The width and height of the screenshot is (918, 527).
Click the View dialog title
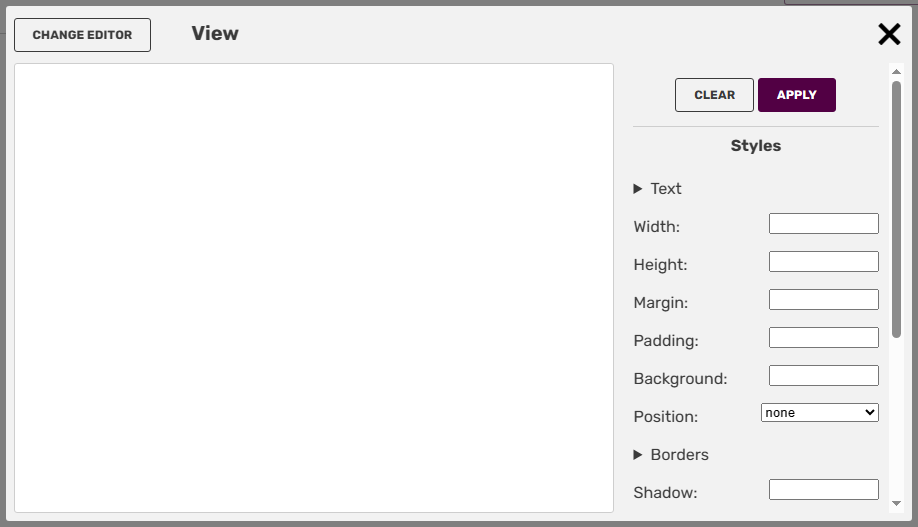coord(215,34)
